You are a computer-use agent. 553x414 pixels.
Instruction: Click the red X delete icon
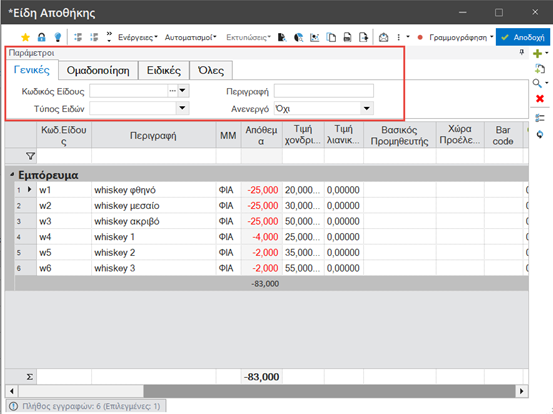pos(540,99)
